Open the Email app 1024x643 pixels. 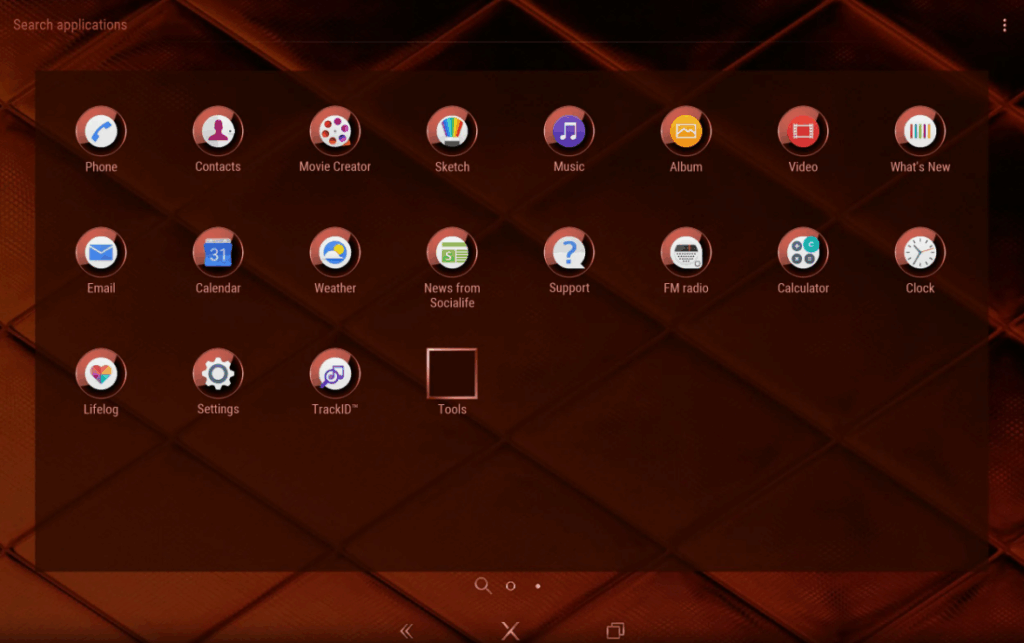[x=101, y=253]
